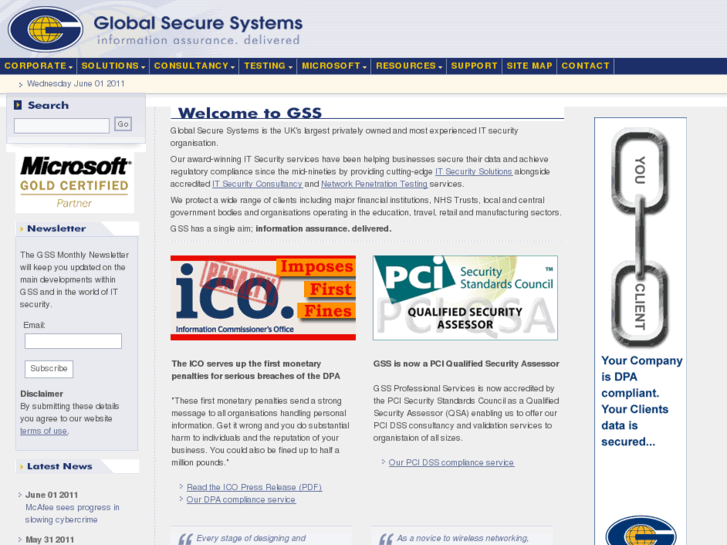Open McAfee sees progress news item
The height and width of the screenshot is (545, 727).
(72, 513)
